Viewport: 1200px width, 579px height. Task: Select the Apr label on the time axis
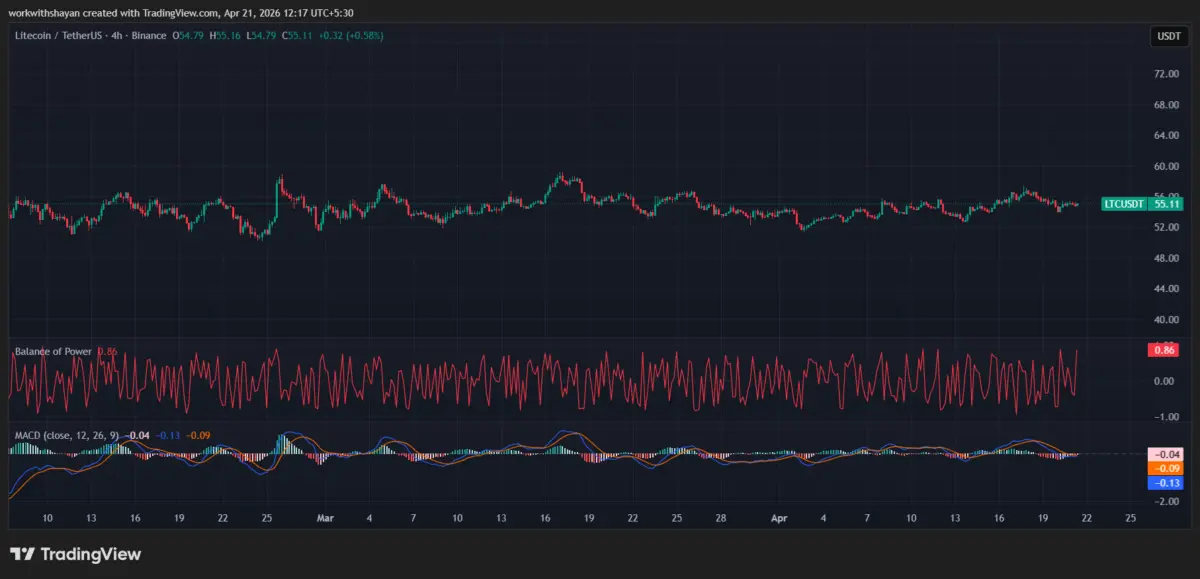pyautogui.click(x=780, y=519)
